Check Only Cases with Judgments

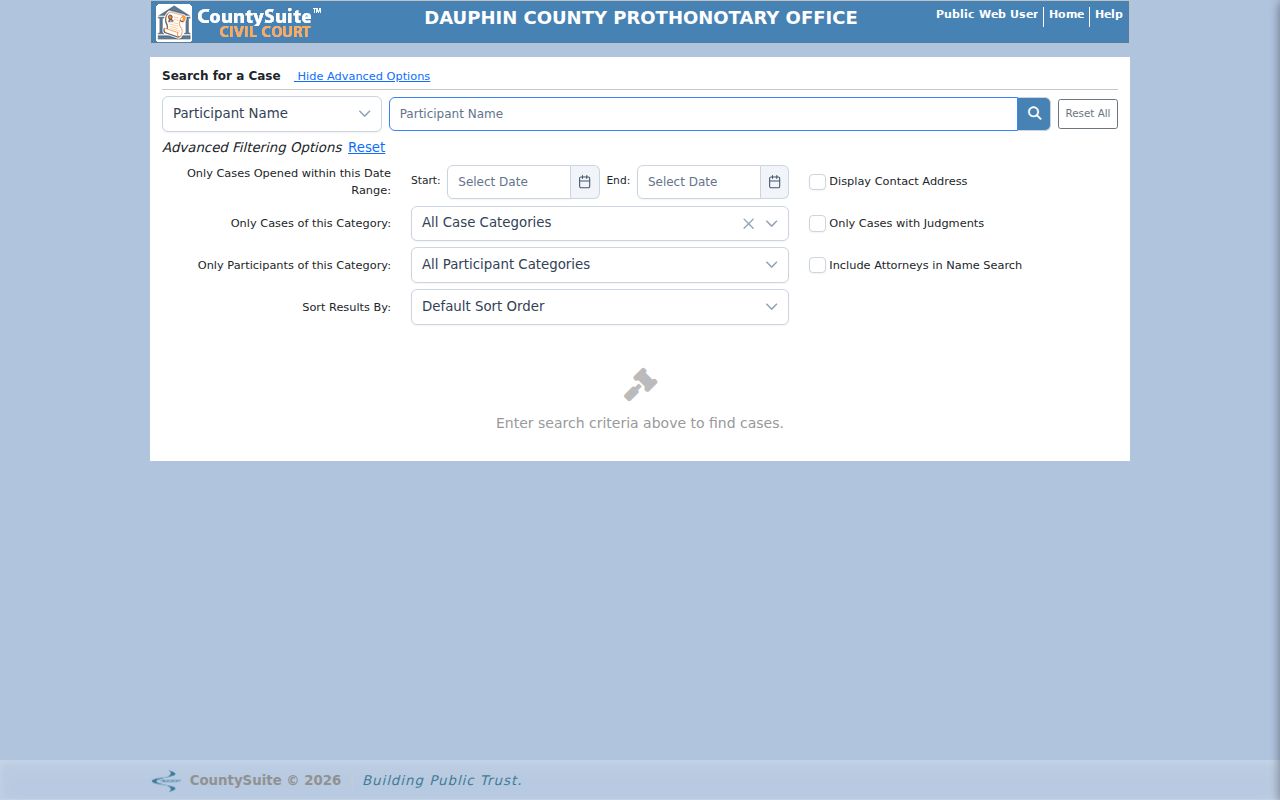tap(817, 224)
